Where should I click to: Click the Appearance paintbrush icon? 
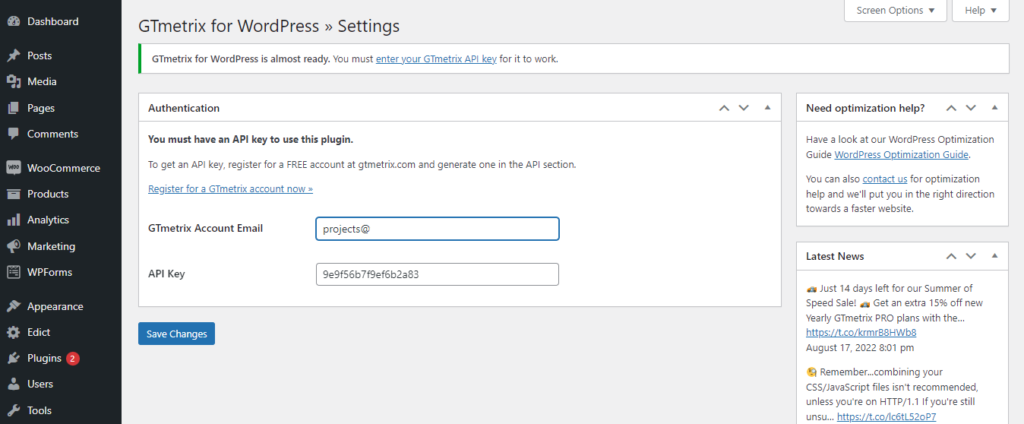pyautogui.click(x=13, y=306)
